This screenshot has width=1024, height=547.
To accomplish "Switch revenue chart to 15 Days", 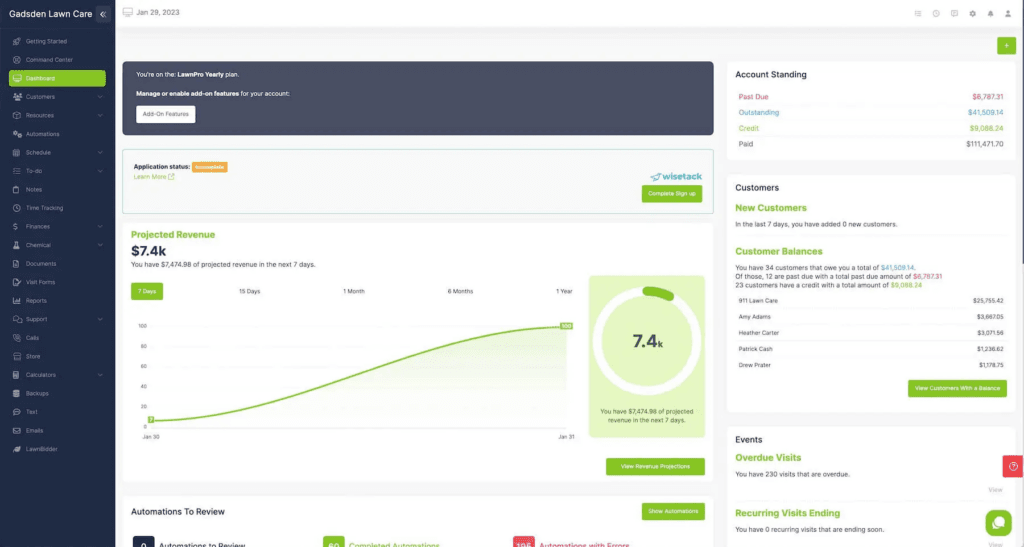I will pyautogui.click(x=249, y=291).
